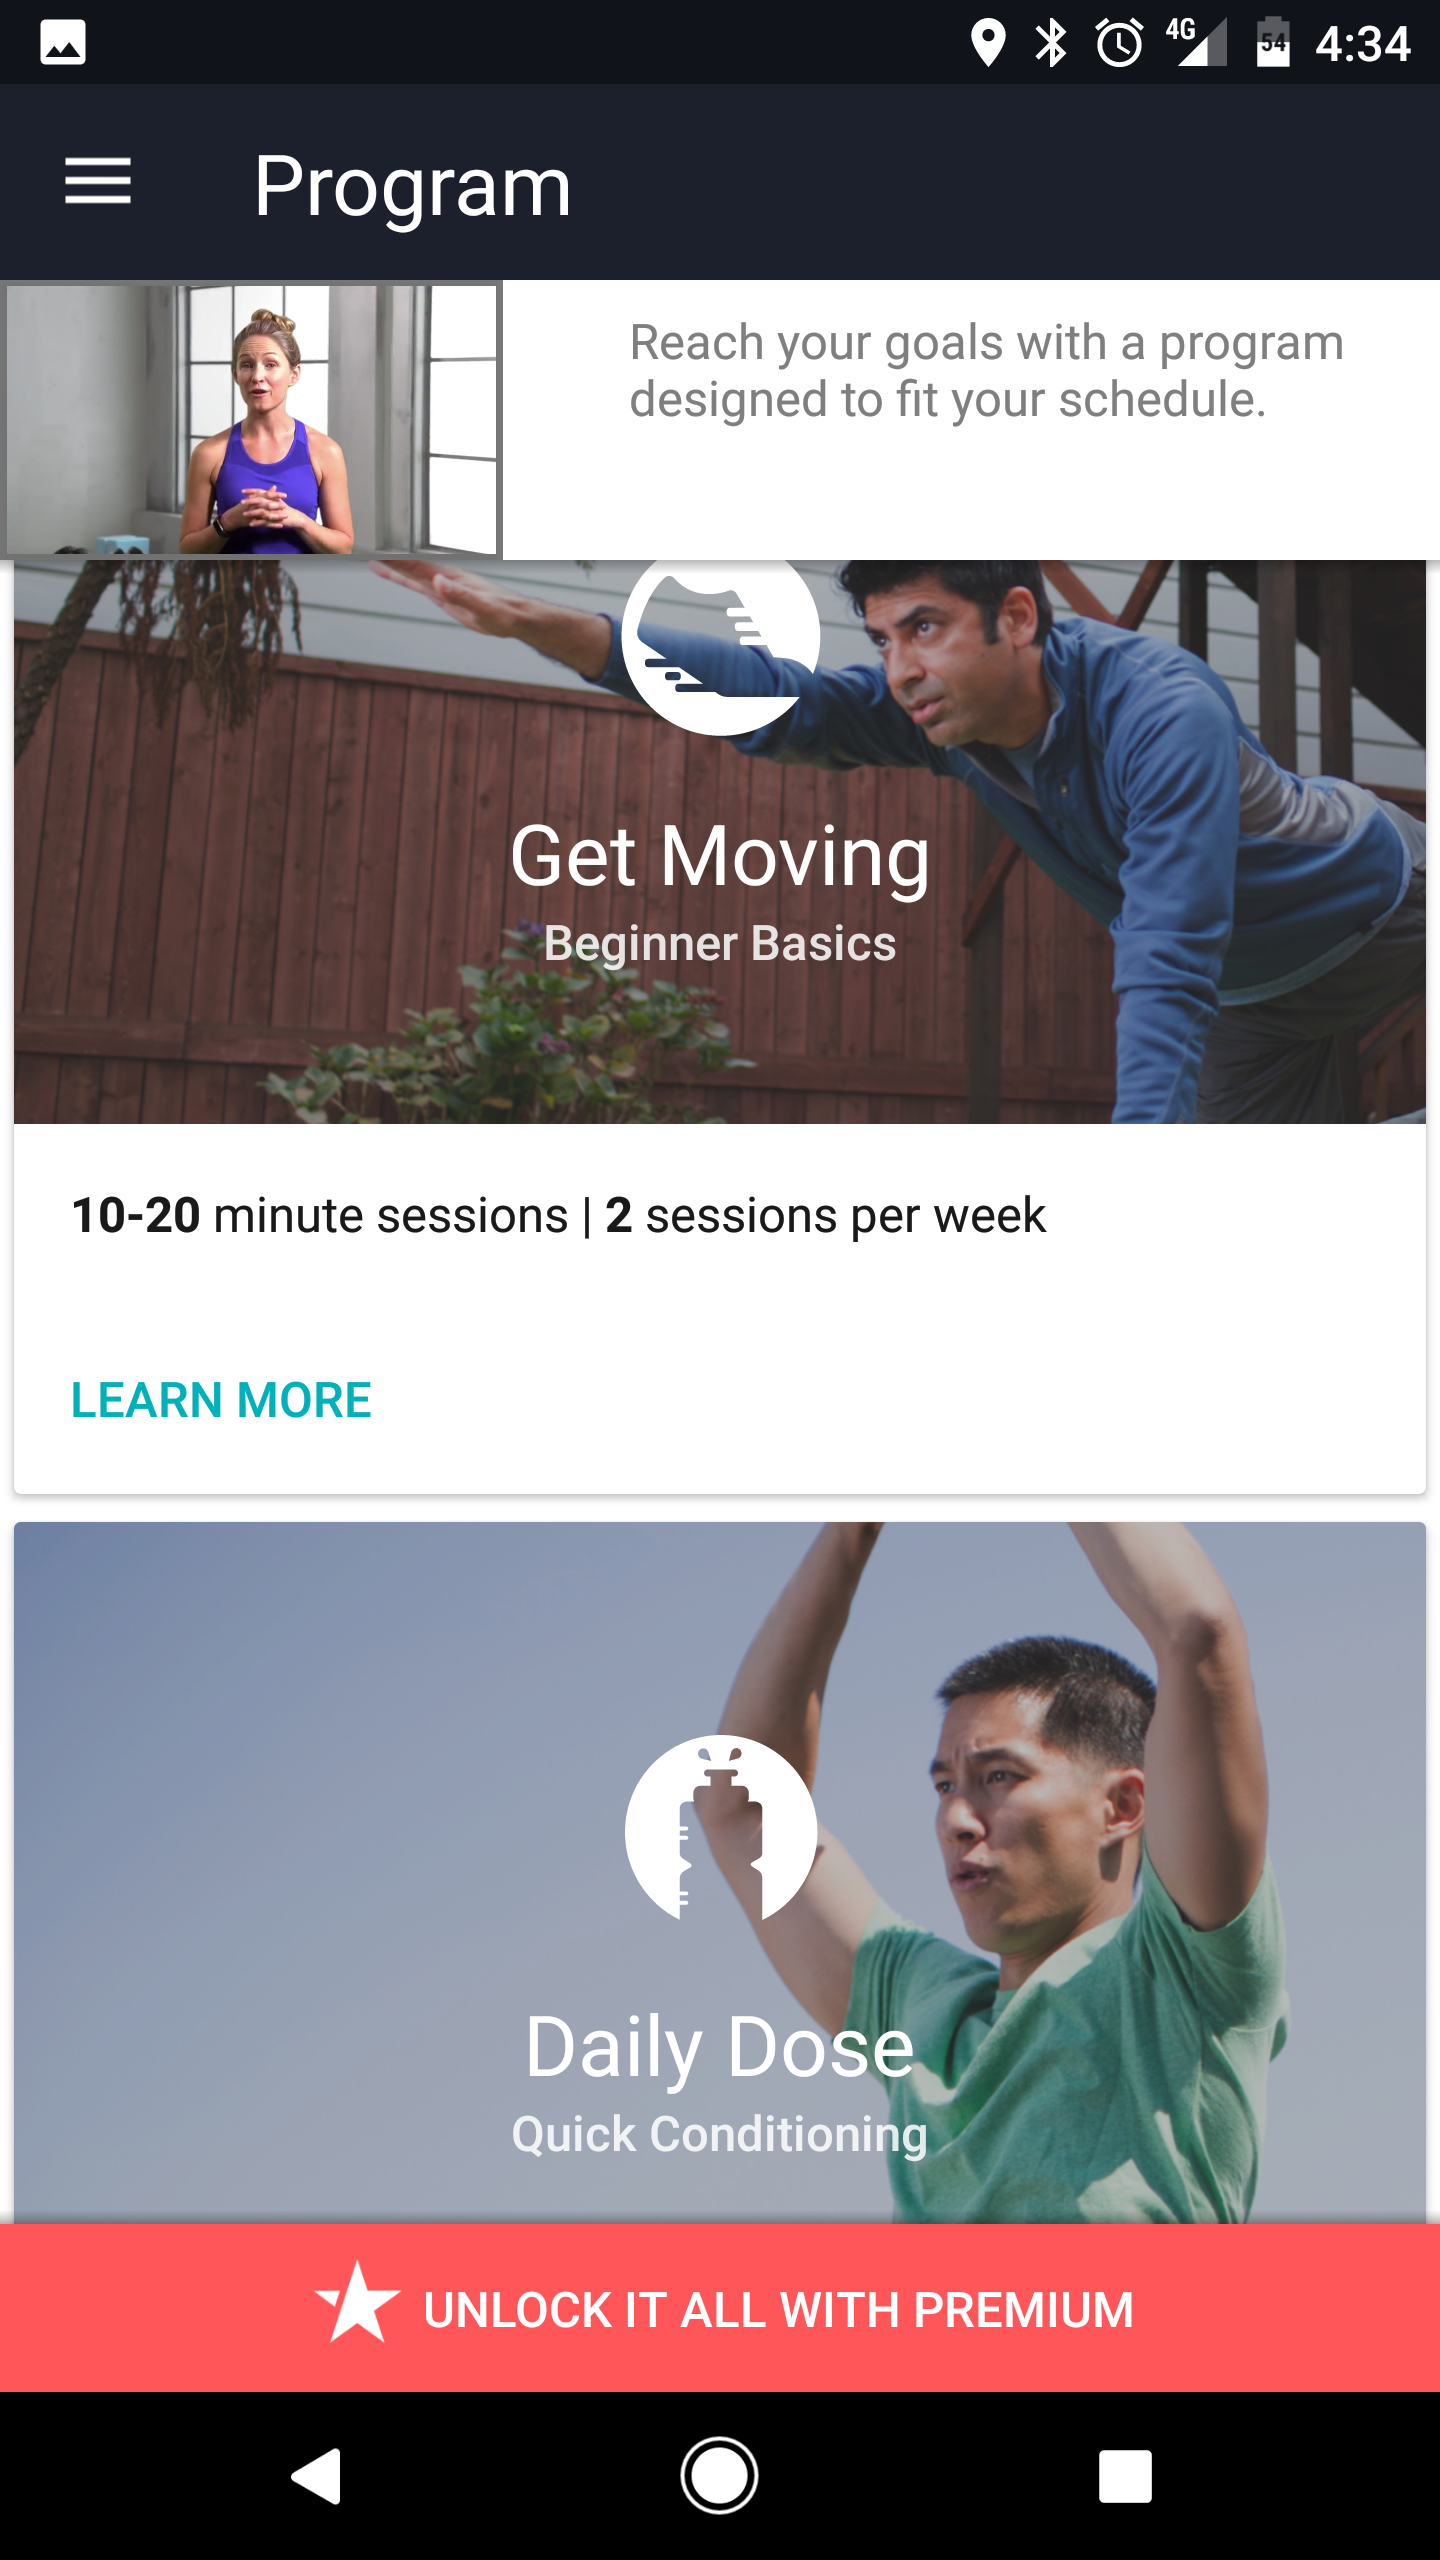Tap the alarm clock status icon
This screenshot has height=2560, width=1440.
pyautogui.click(x=1120, y=43)
